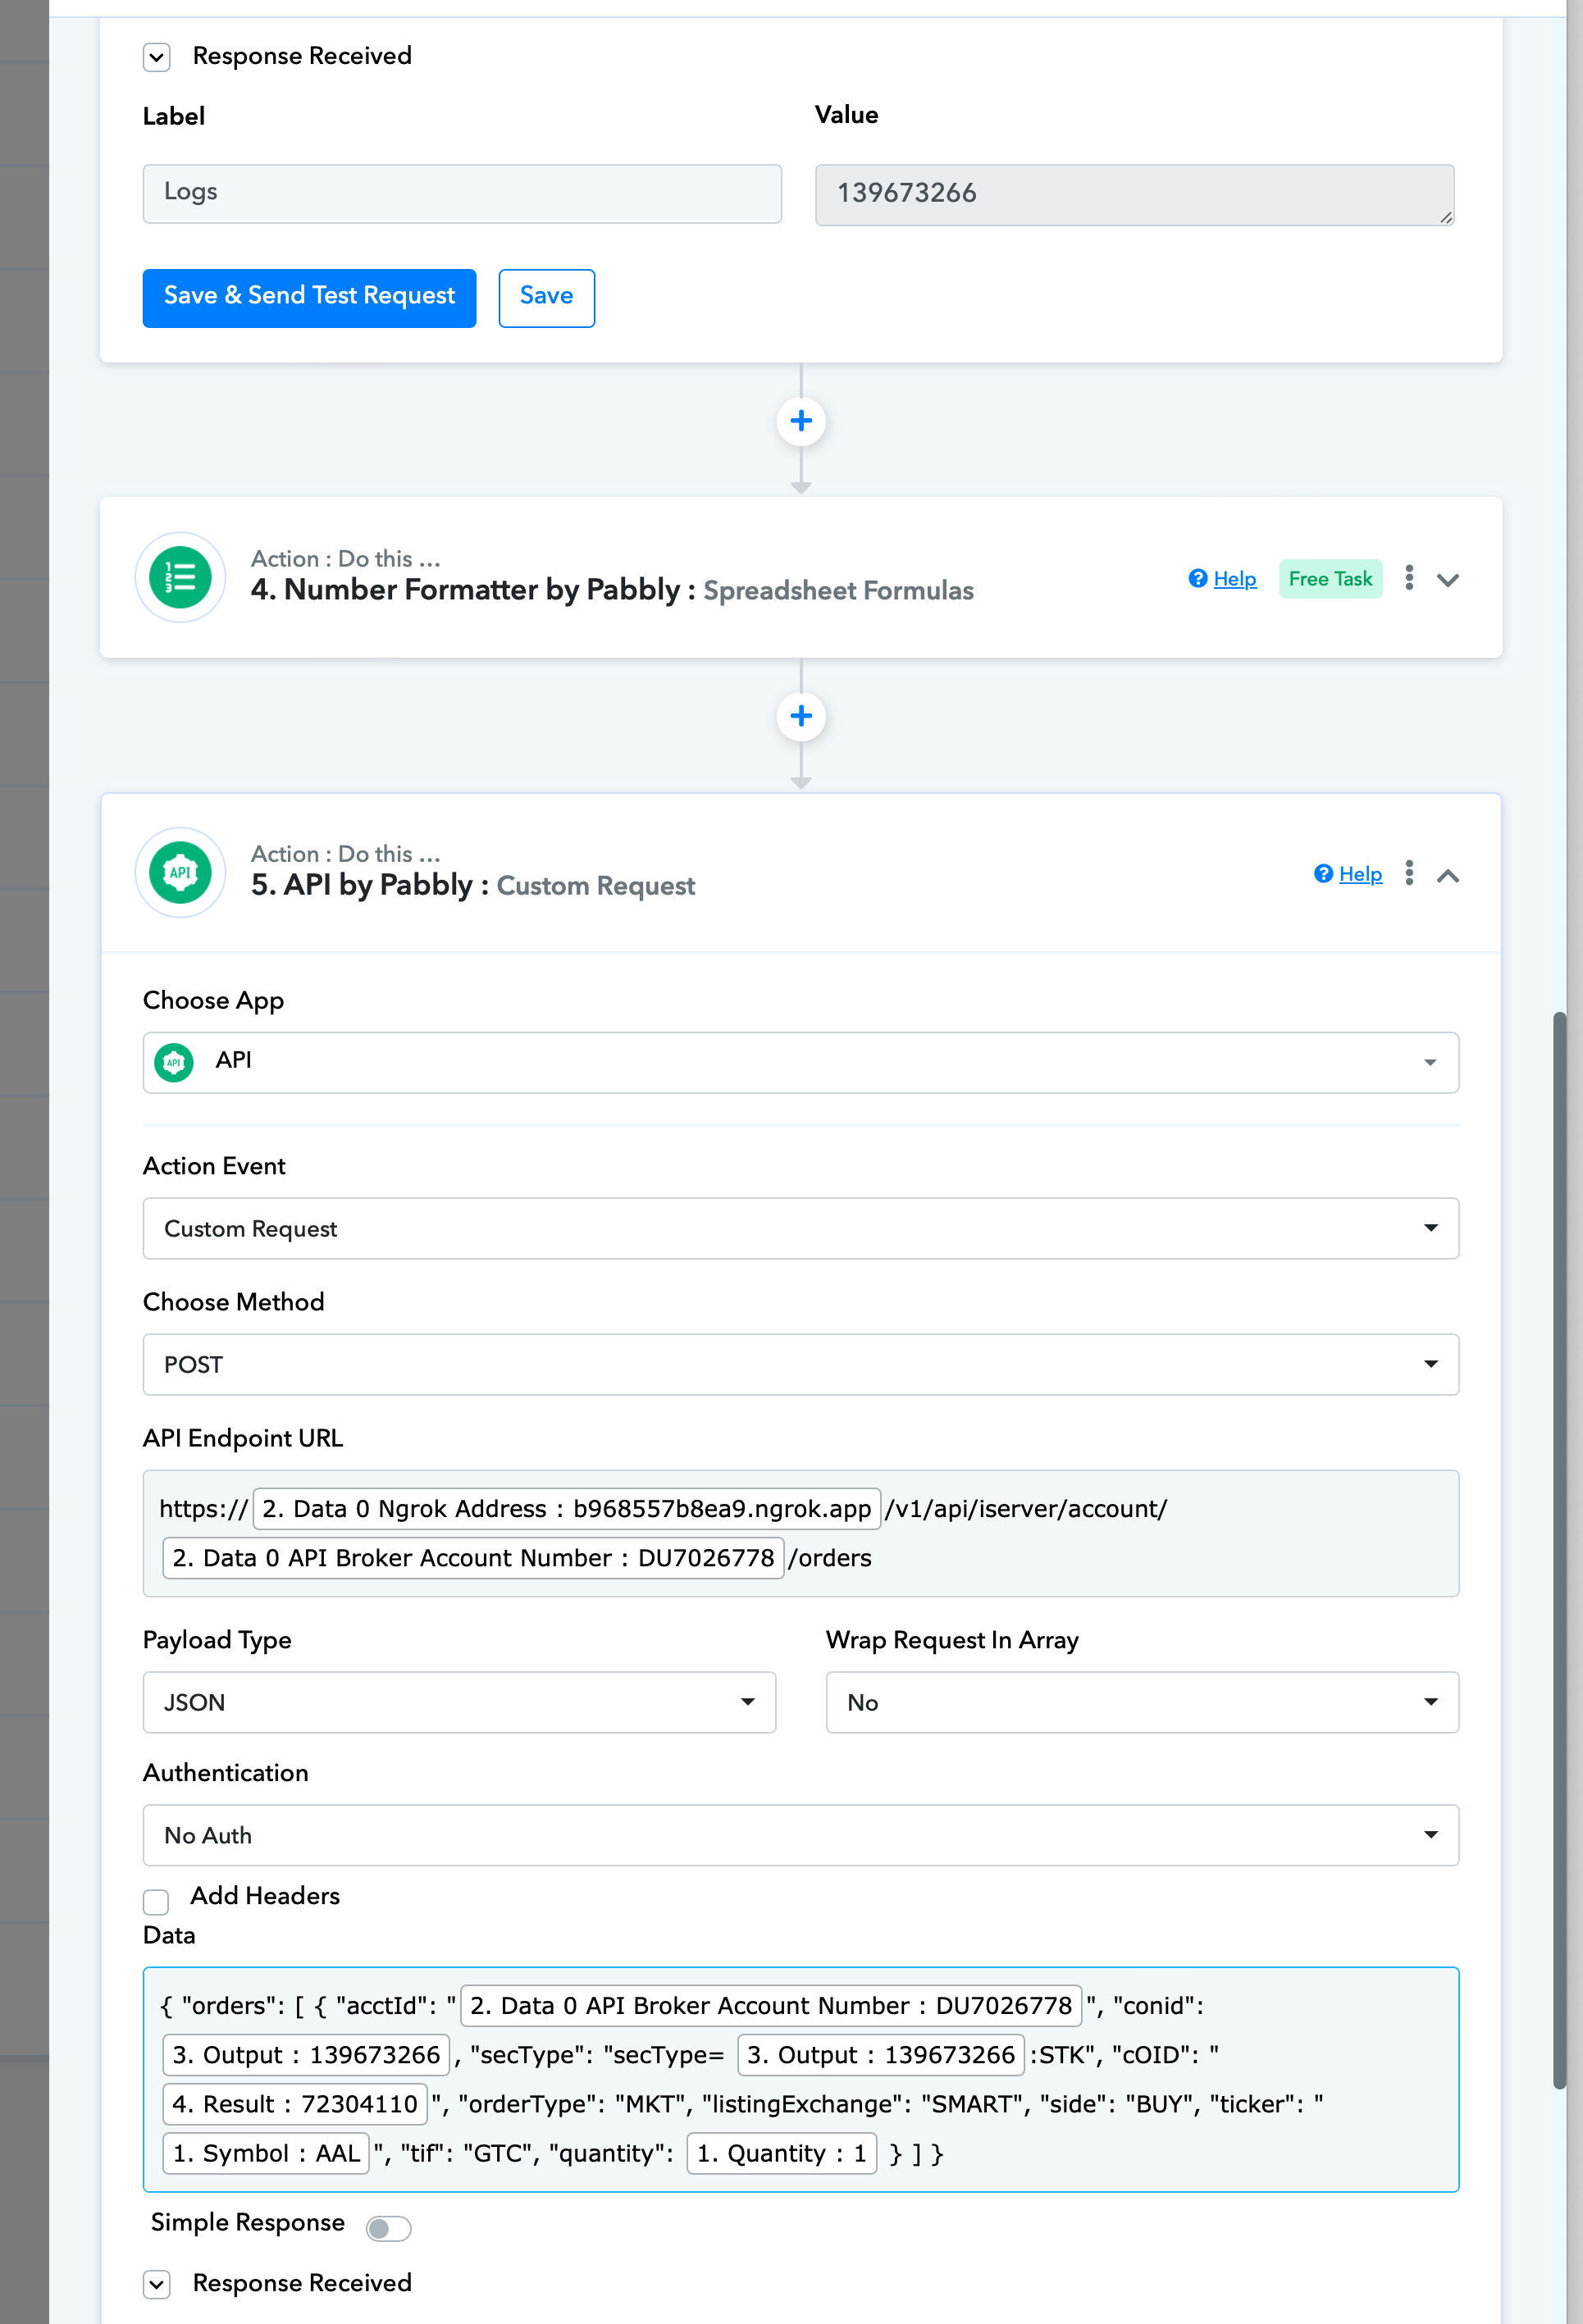Open the Help link on step 5
Image resolution: width=1583 pixels, height=2324 pixels.
point(1360,874)
